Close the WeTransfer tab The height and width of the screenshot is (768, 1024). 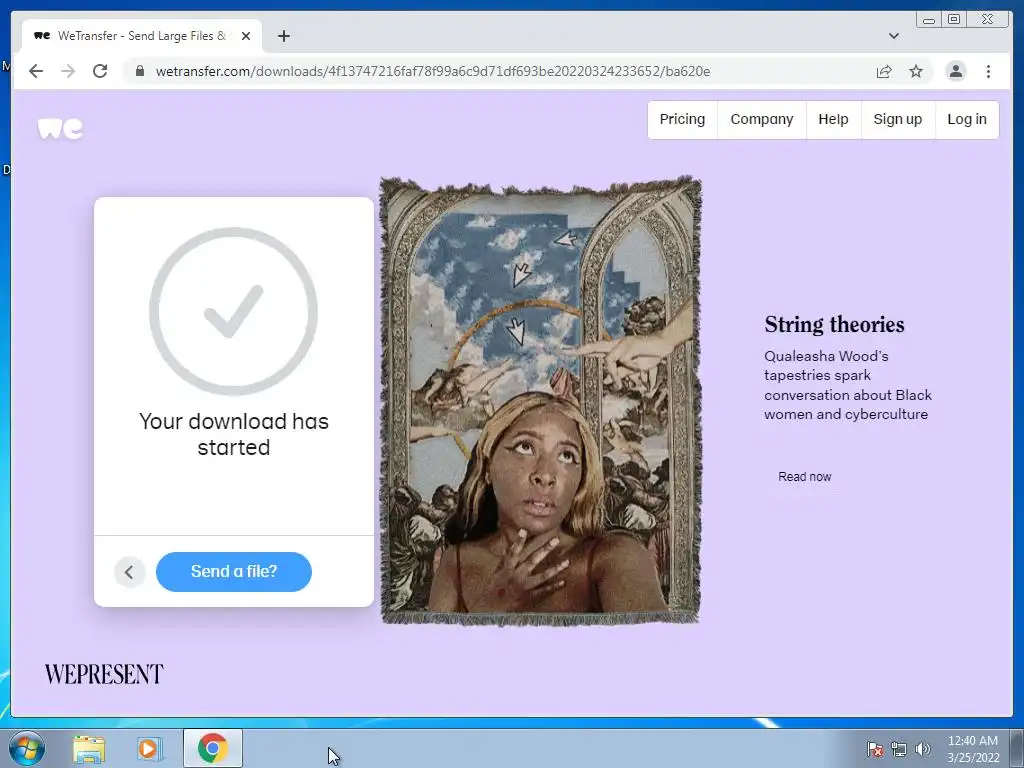(x=246, y=36)
